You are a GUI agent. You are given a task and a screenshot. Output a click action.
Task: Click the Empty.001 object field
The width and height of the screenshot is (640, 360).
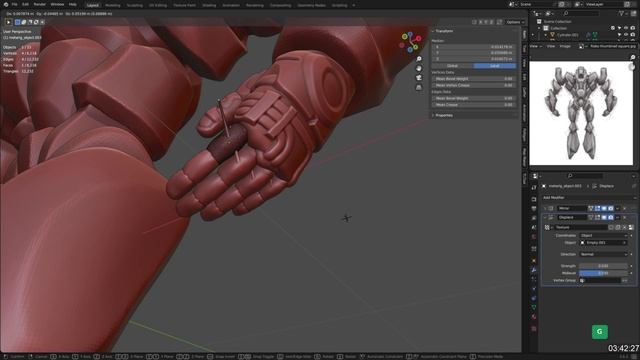[x=603, y=243]
